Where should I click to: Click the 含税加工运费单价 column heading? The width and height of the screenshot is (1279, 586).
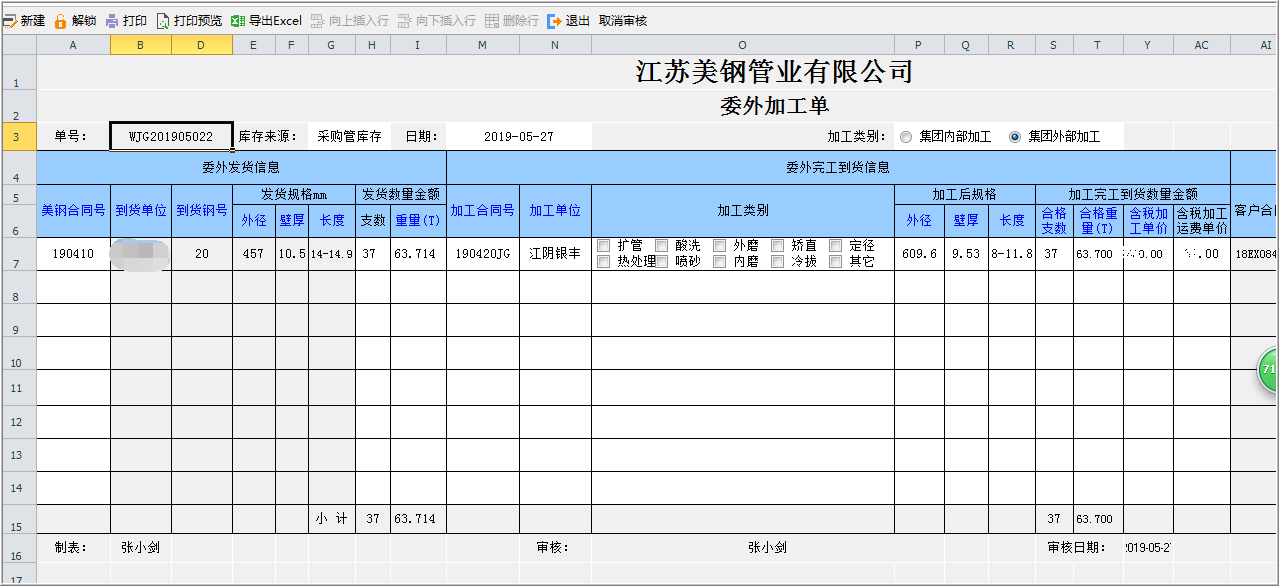1202,220
